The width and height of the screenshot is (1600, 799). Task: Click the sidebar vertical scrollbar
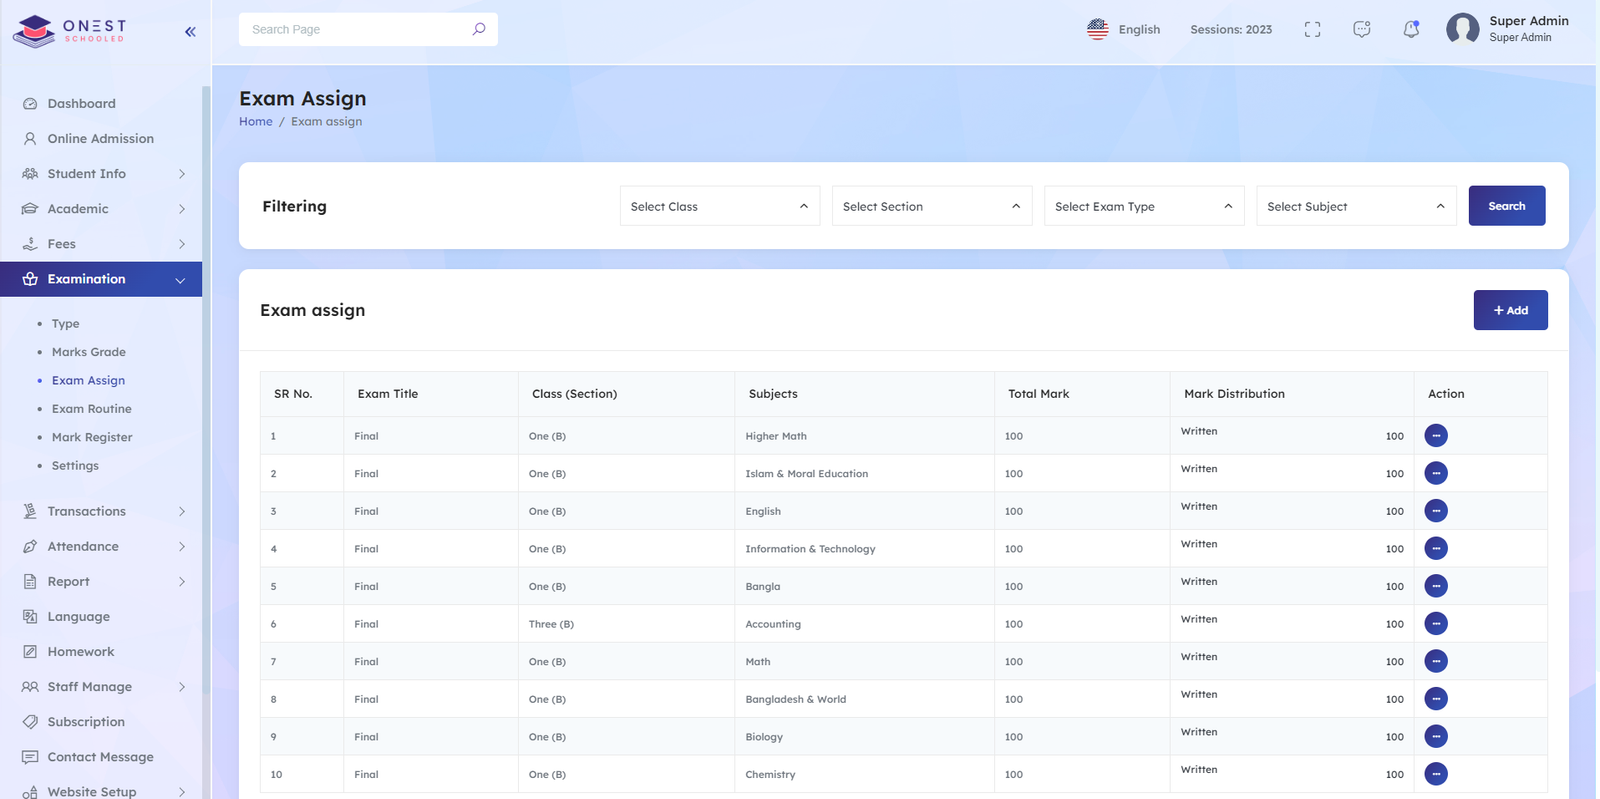click(x=206, y=390)
